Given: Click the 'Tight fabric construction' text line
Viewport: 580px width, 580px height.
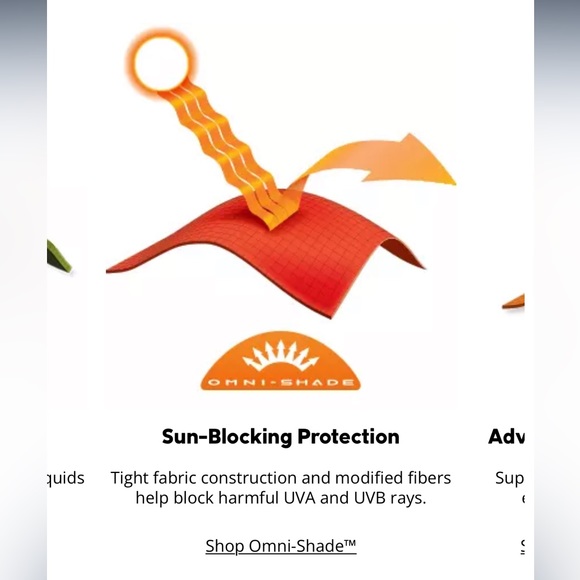Looking at the screenshot, I should pyautogui.click(x=281, y=478).
